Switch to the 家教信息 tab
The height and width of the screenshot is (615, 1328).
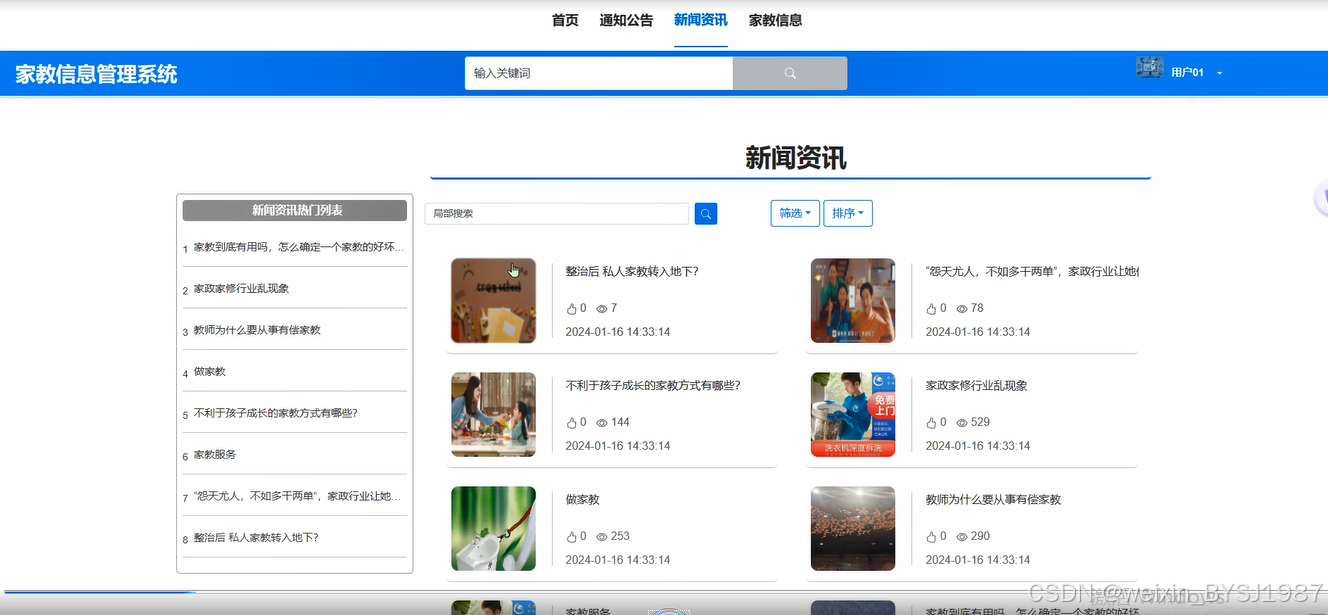pos(775,20)
